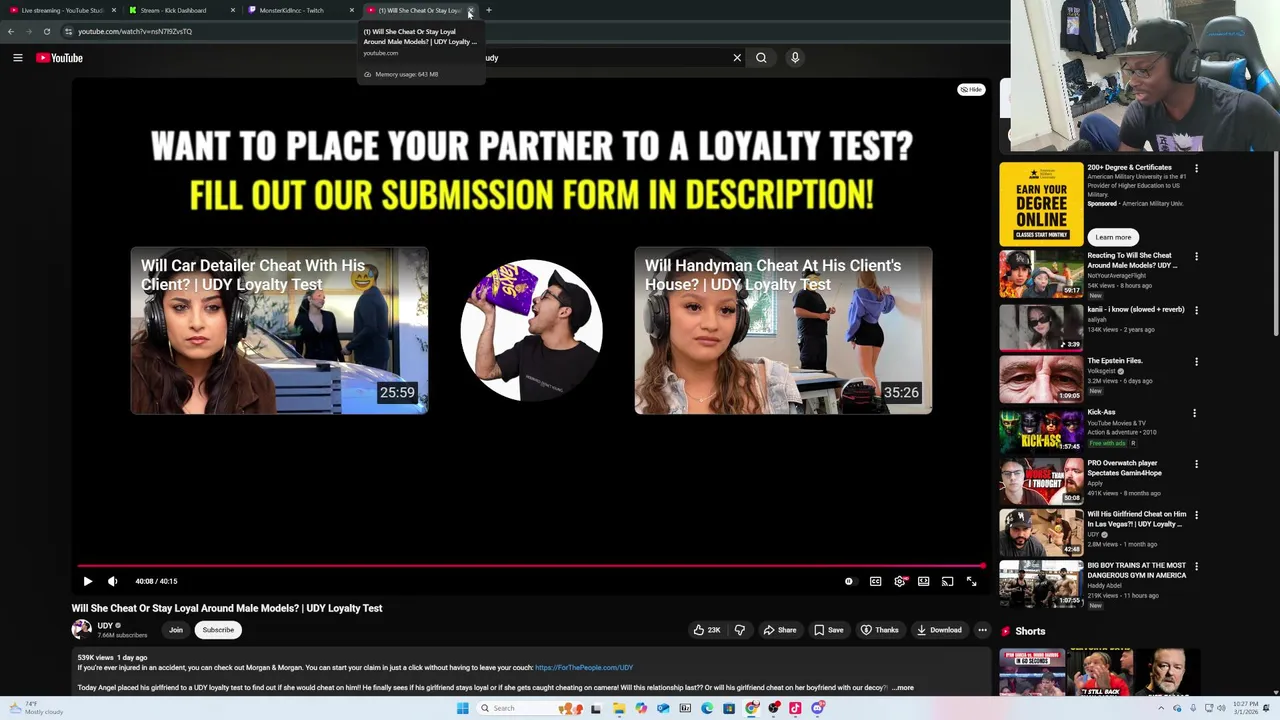Screen dimensions: 1280x720
Task: Open options for Reacting To video
Action: pyautogui.click(x=1196, y=256)
